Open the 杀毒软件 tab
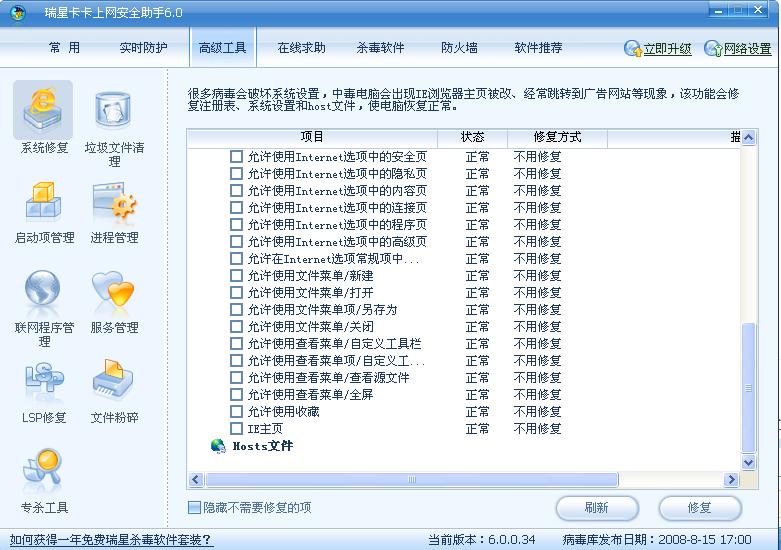781x550 pixels. click(x=381, y=48)
